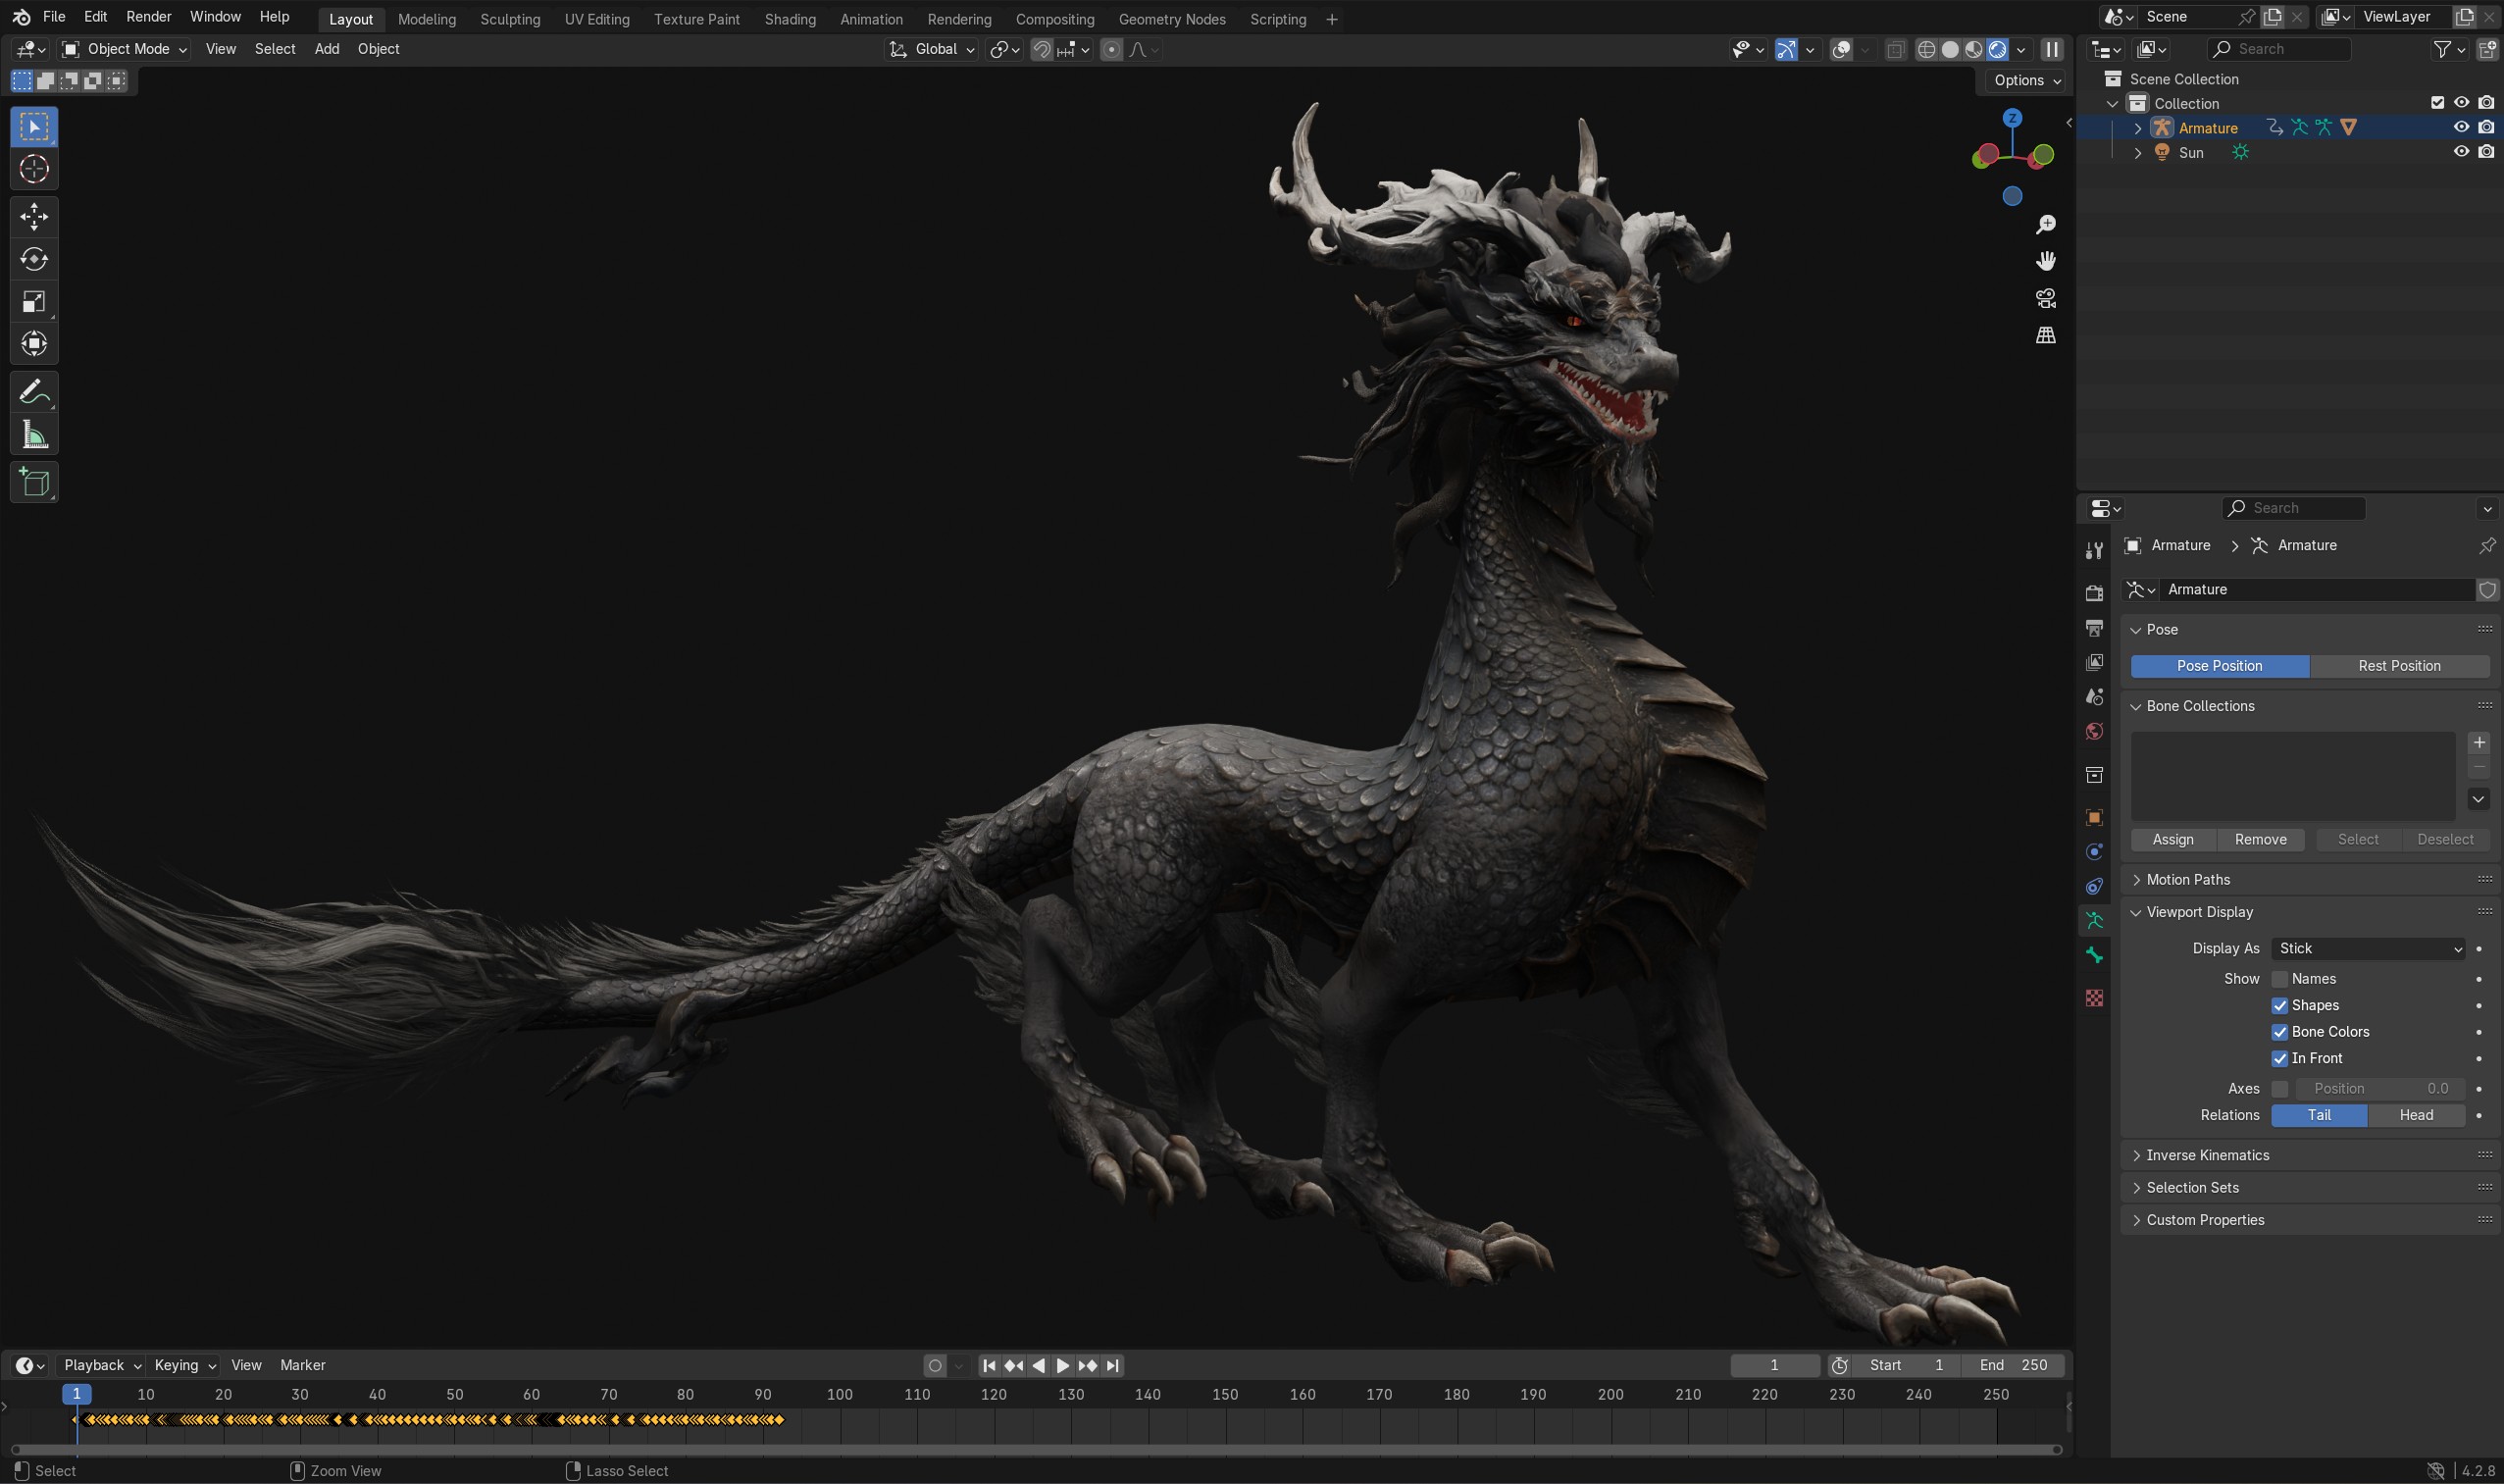2504x1484 pixels.
Task: Click the Rest Position button
Action: 2398,666
